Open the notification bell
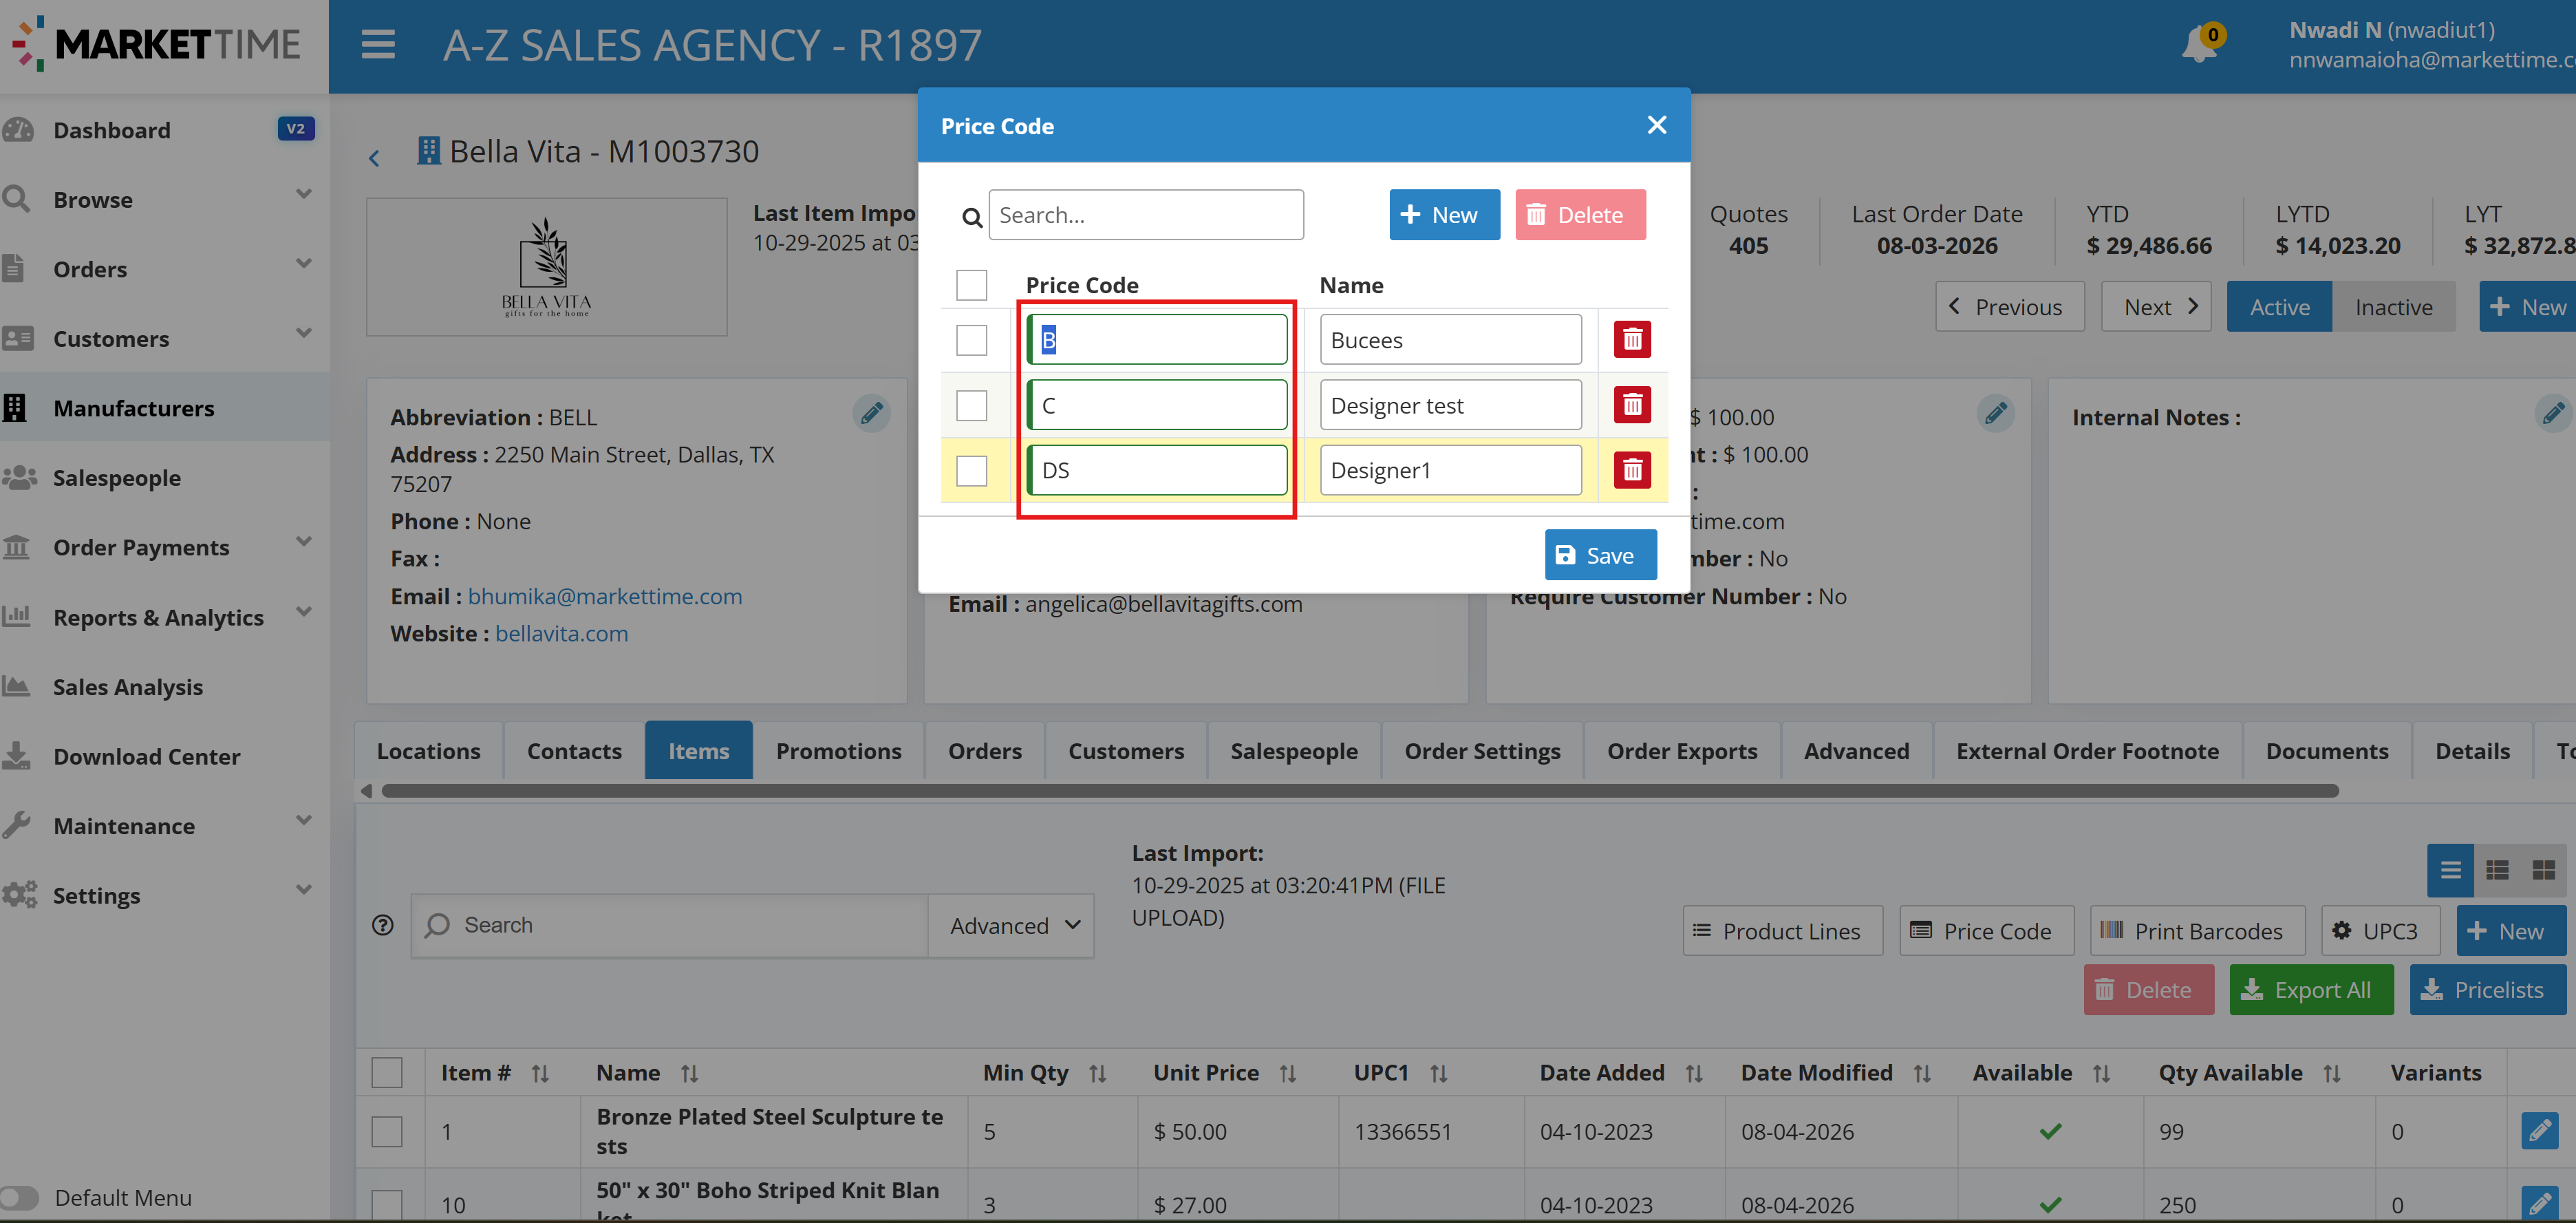Viewport: 2576px width, 1223px height. 2200,45
